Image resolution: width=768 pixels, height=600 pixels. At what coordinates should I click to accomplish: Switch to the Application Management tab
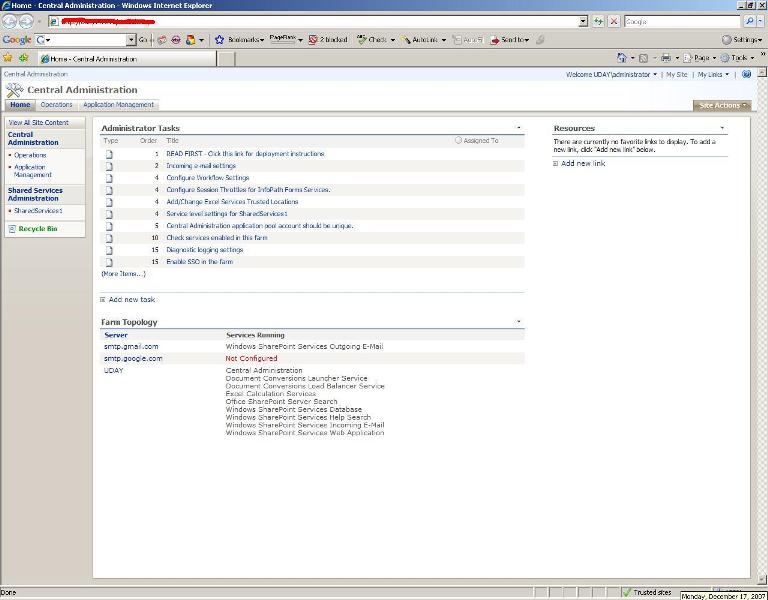118,105
